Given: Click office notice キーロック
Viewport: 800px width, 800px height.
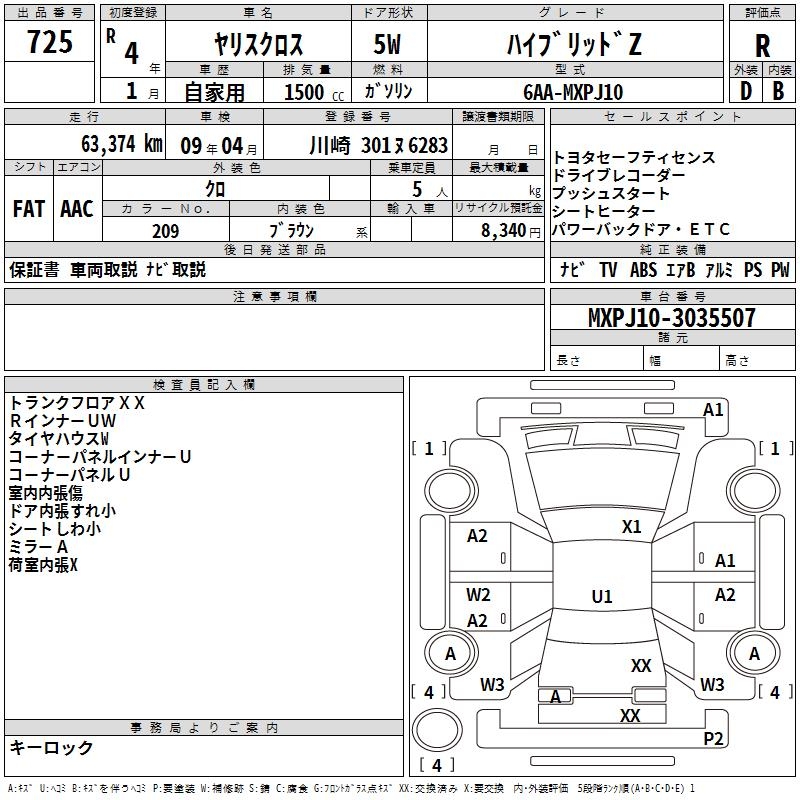Looking at the screenshot, I should [x=51, y=747].
